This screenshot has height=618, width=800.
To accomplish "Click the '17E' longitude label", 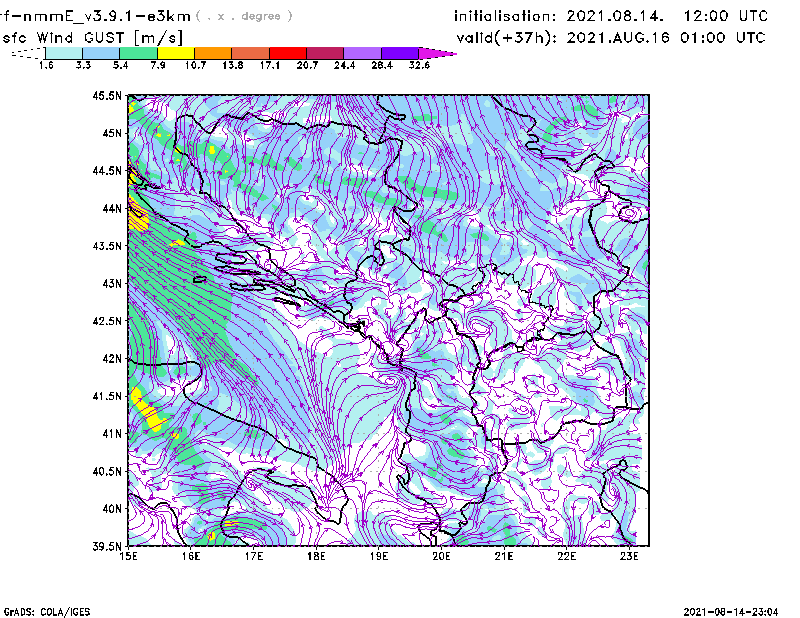I will coord(254,556).
